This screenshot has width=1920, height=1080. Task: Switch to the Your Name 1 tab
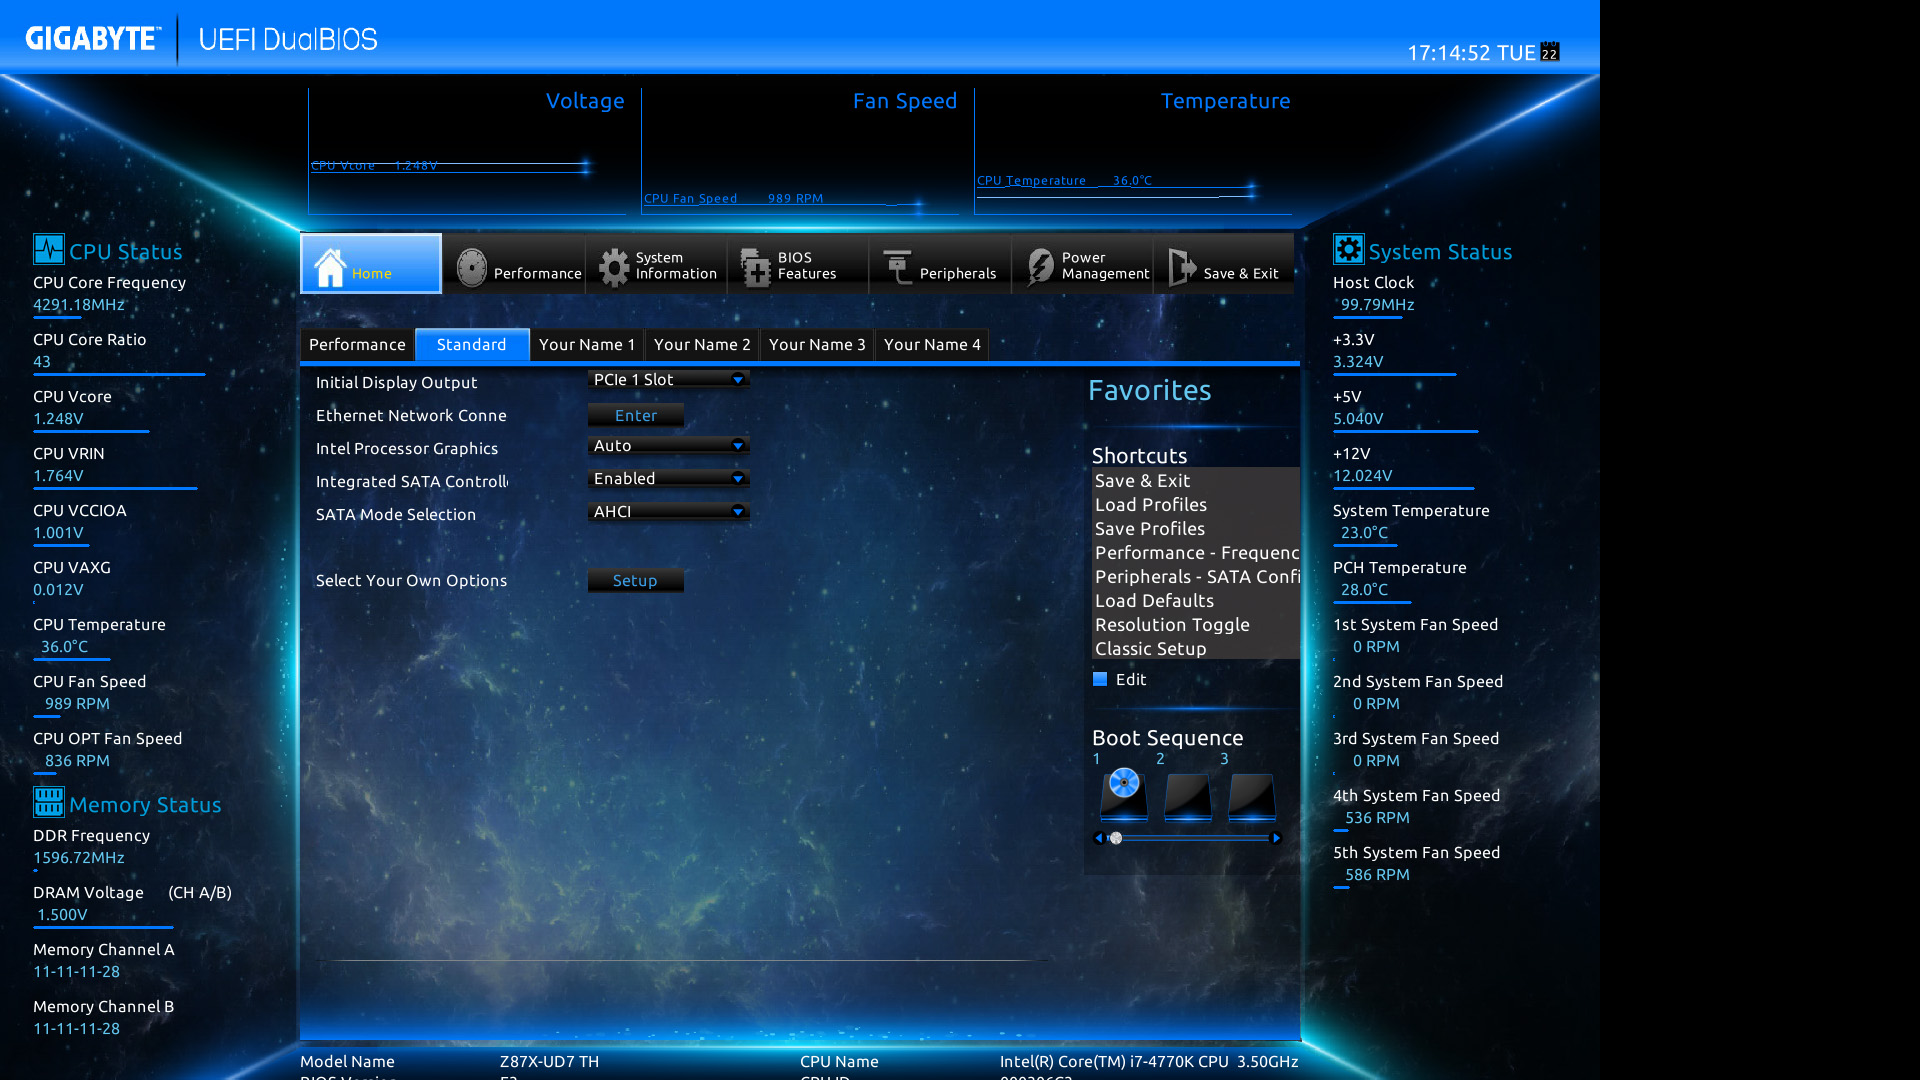point(587,344)
